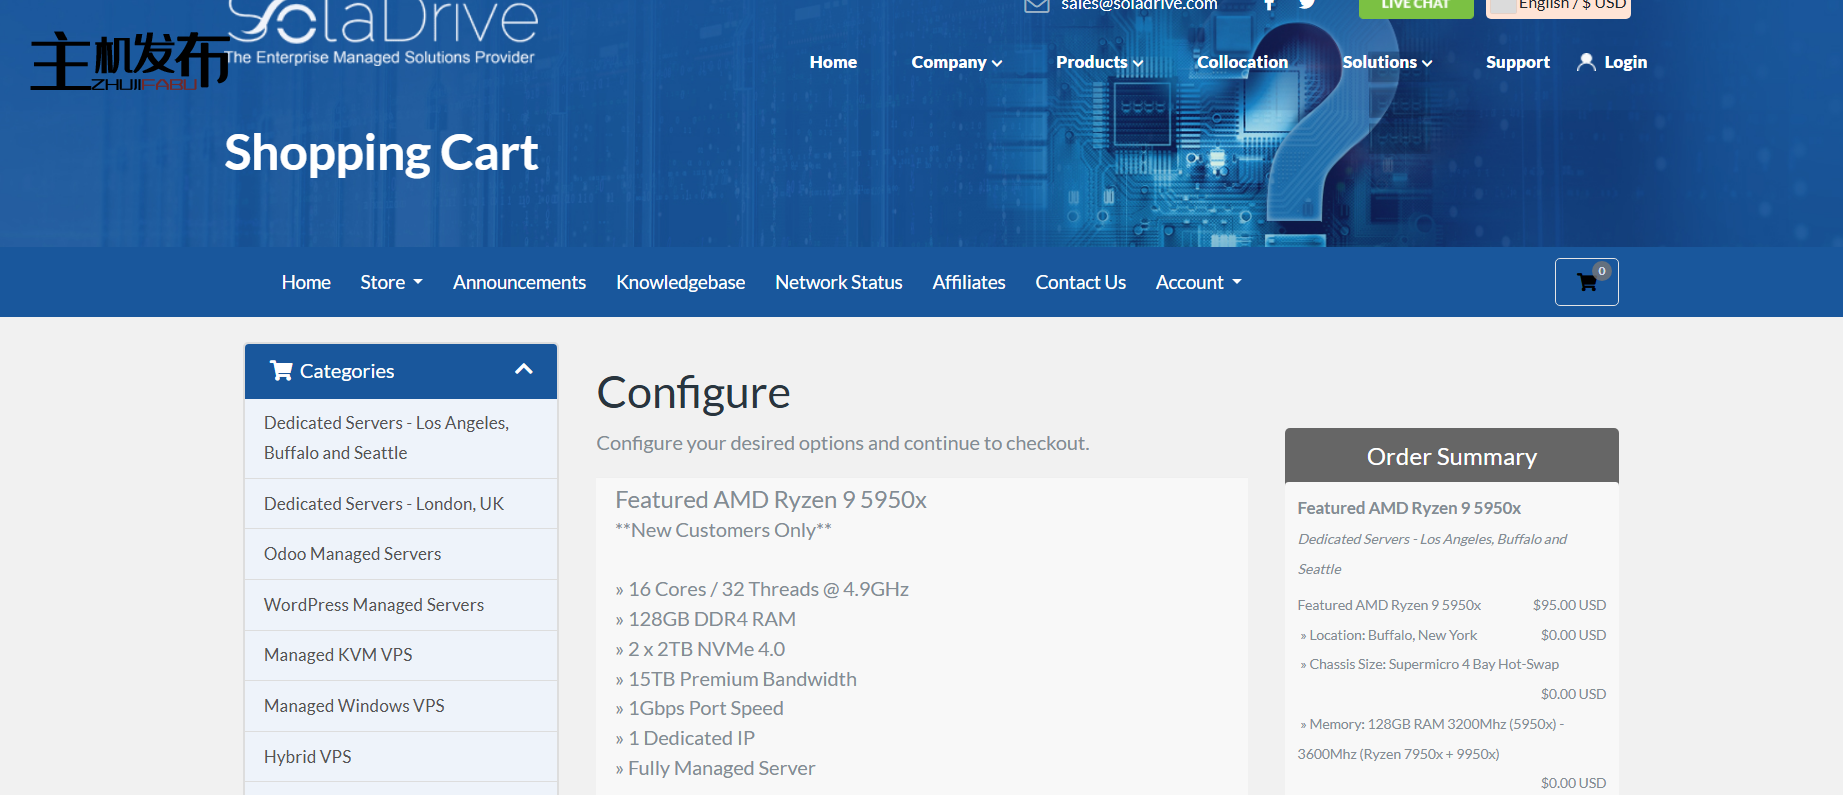This screenshot has height=795, width=1843.
Task: Open the Account dropdown menu
Action: click(1198, 283)
